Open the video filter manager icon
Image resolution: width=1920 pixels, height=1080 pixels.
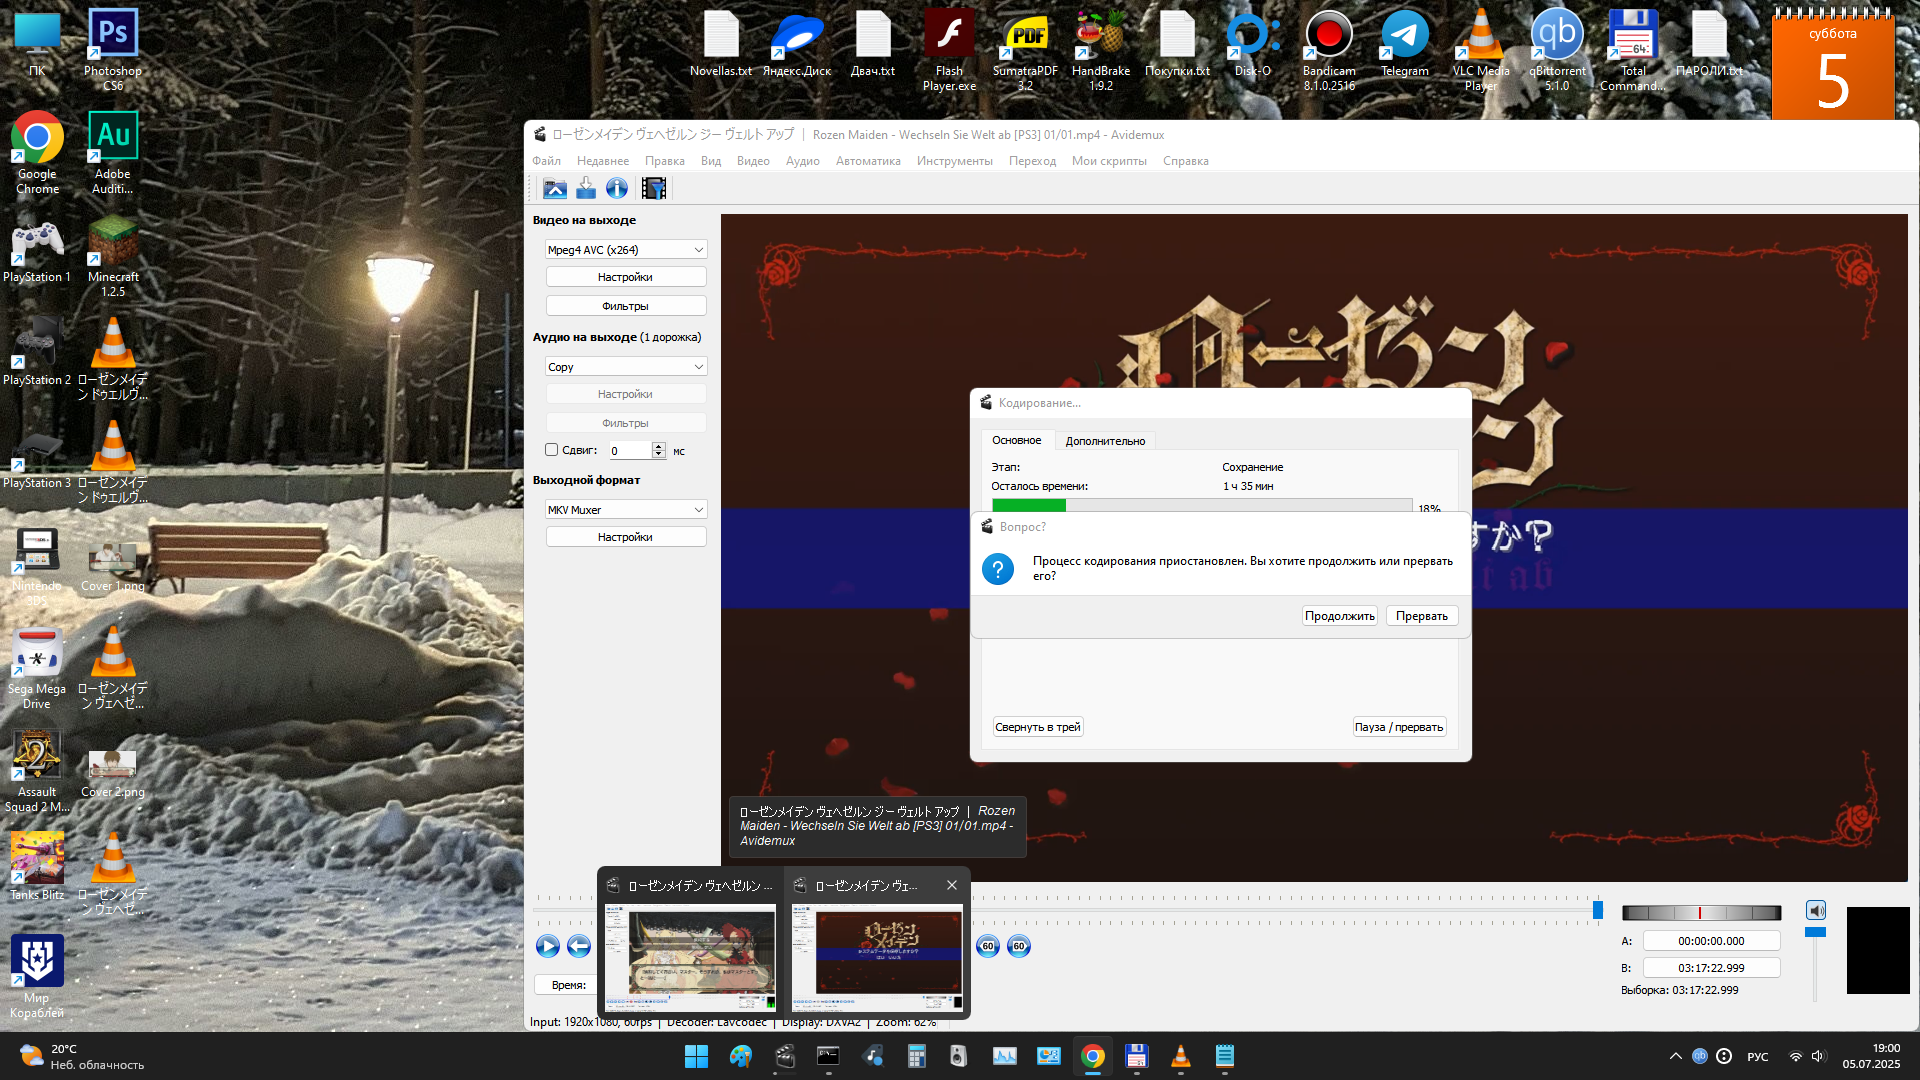[654, 188]
